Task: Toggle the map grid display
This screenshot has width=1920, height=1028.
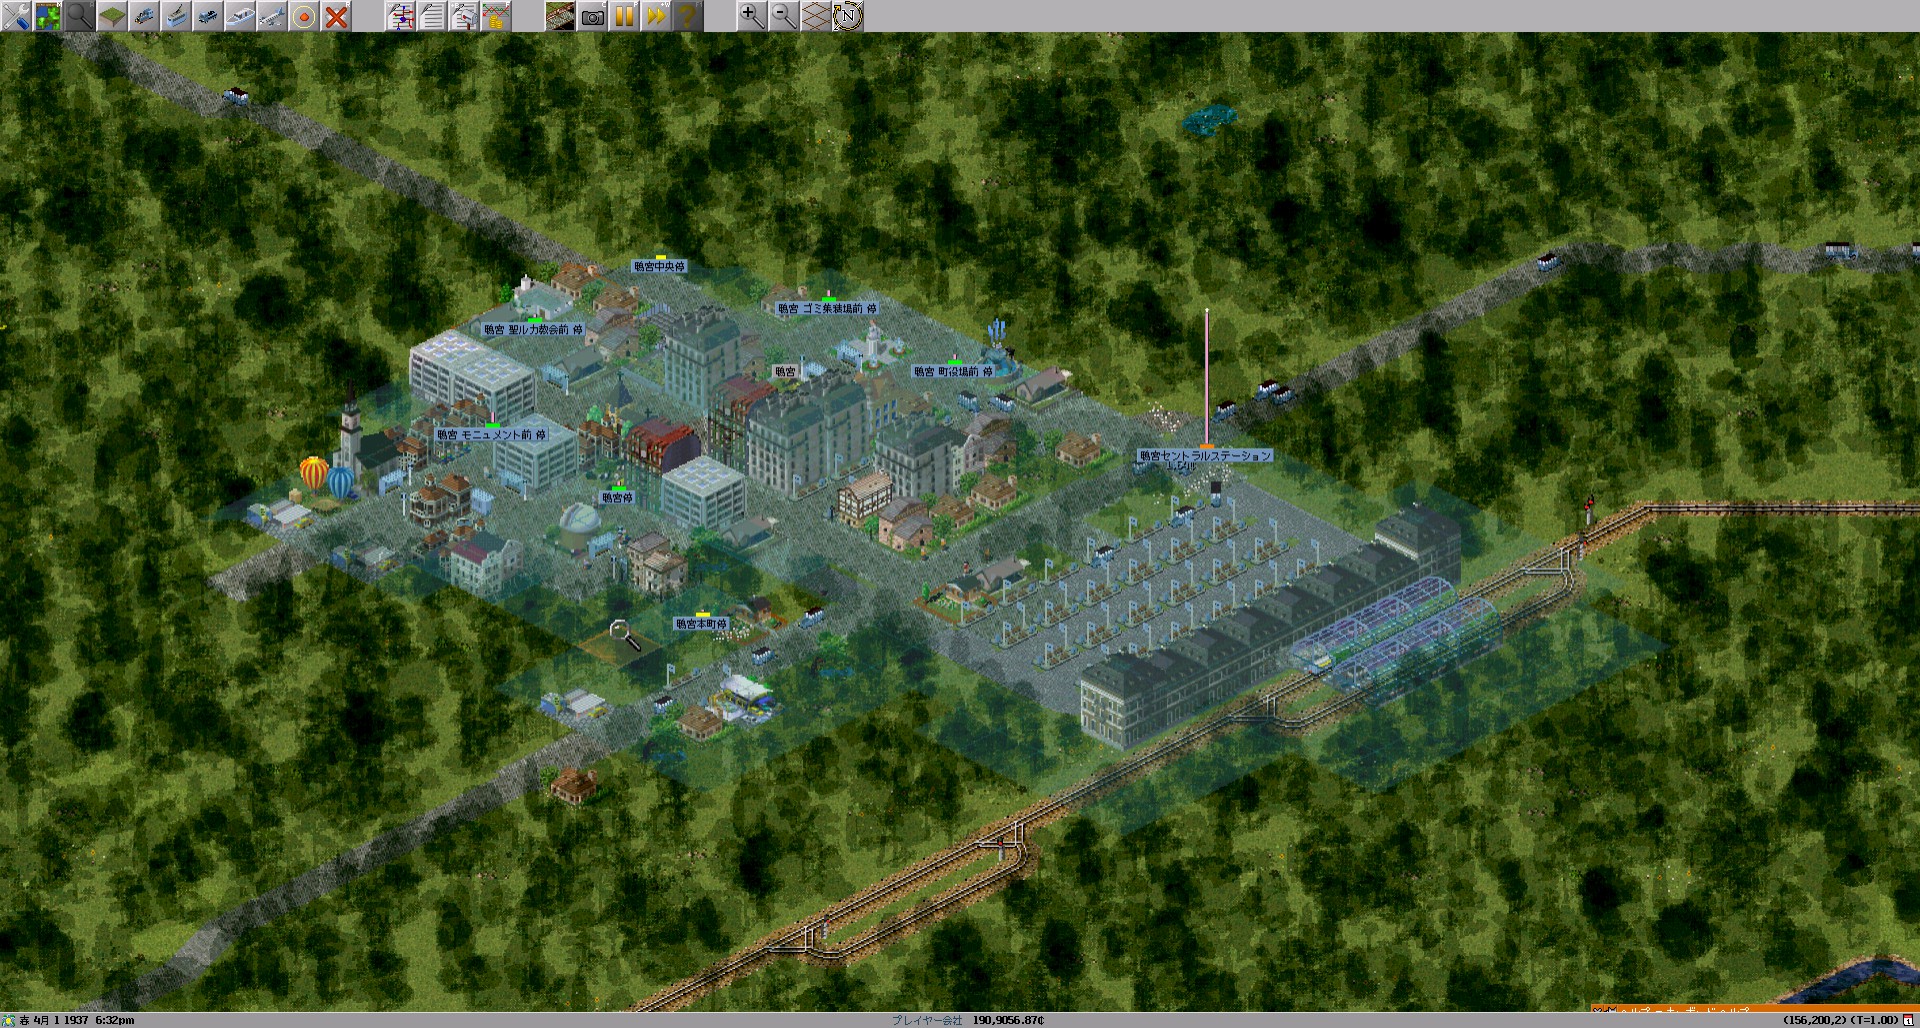Action: tap(816, 16)
